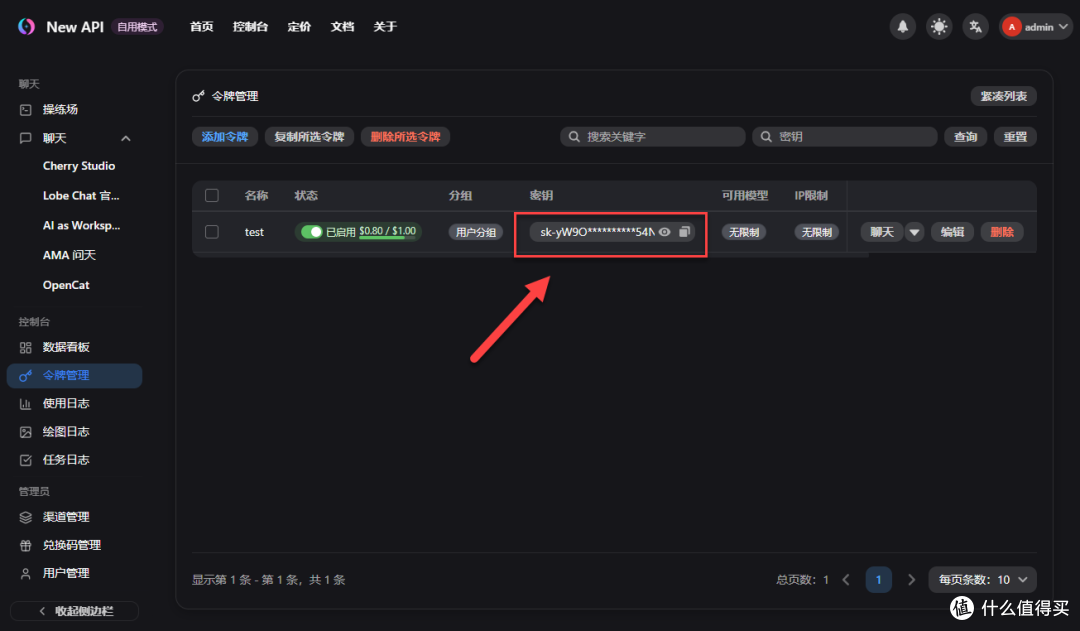Click the 重置 reset button
The height and width of the screenshot is (631, 1080).
[1015, 136]
